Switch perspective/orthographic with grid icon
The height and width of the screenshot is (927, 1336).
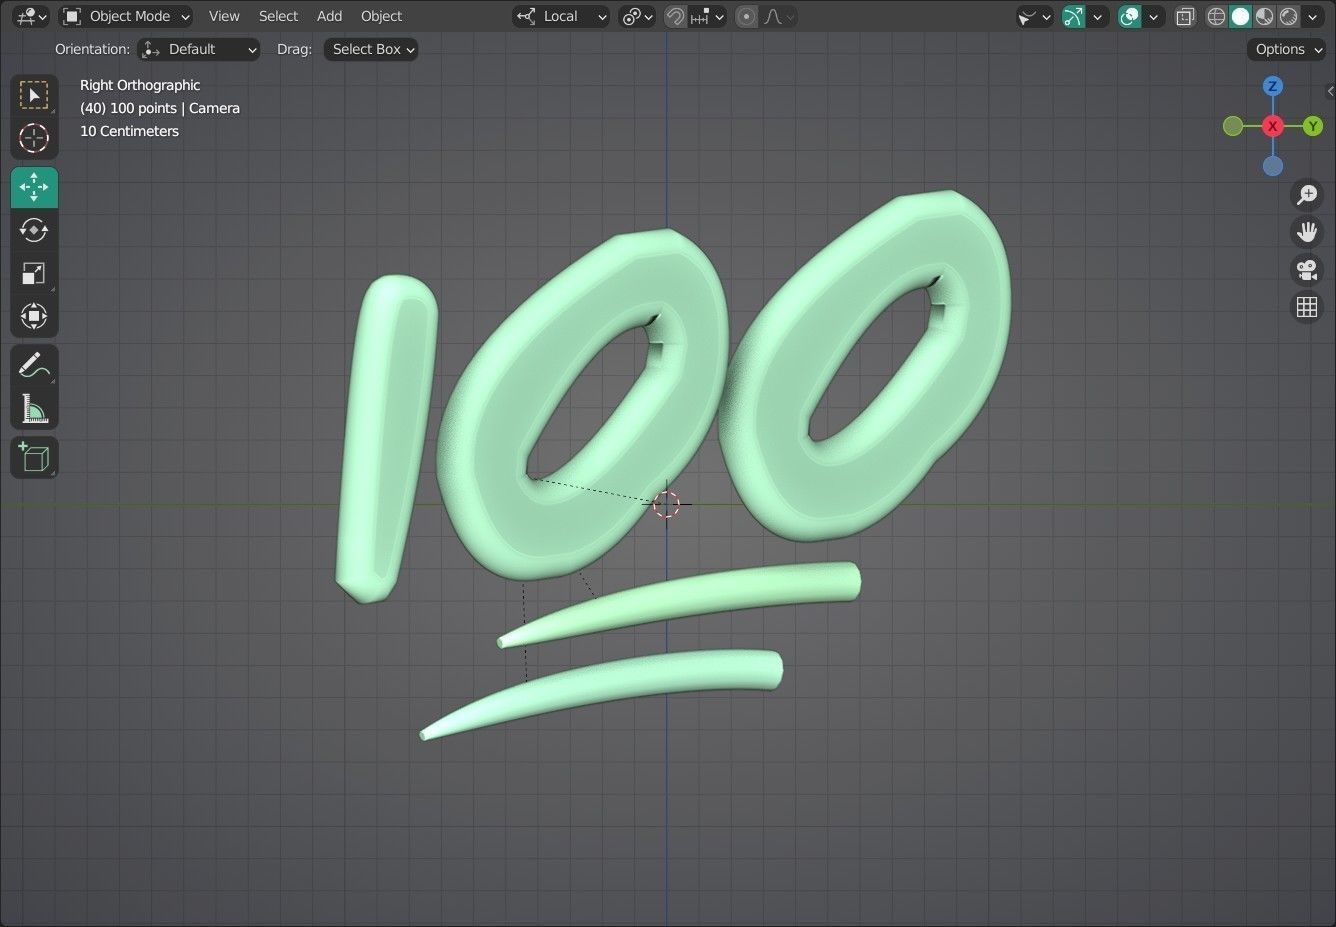[x=1306, y=307]
